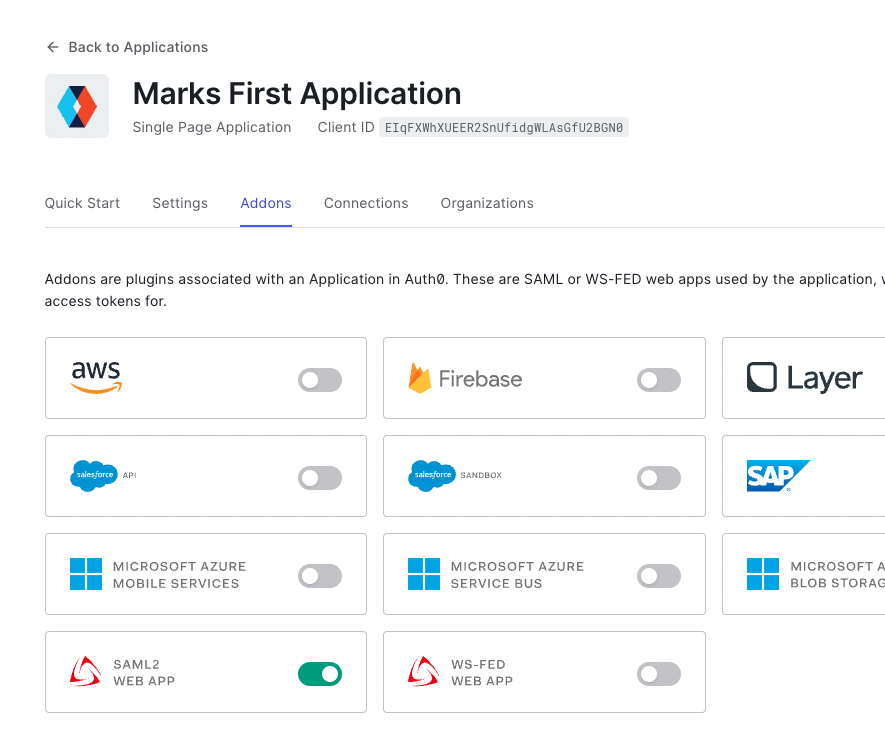The height and width of the screenshot is (744, 885).
Task: Turn on Microsoft Azure Service Bus
Action: (x=659, y=576)
